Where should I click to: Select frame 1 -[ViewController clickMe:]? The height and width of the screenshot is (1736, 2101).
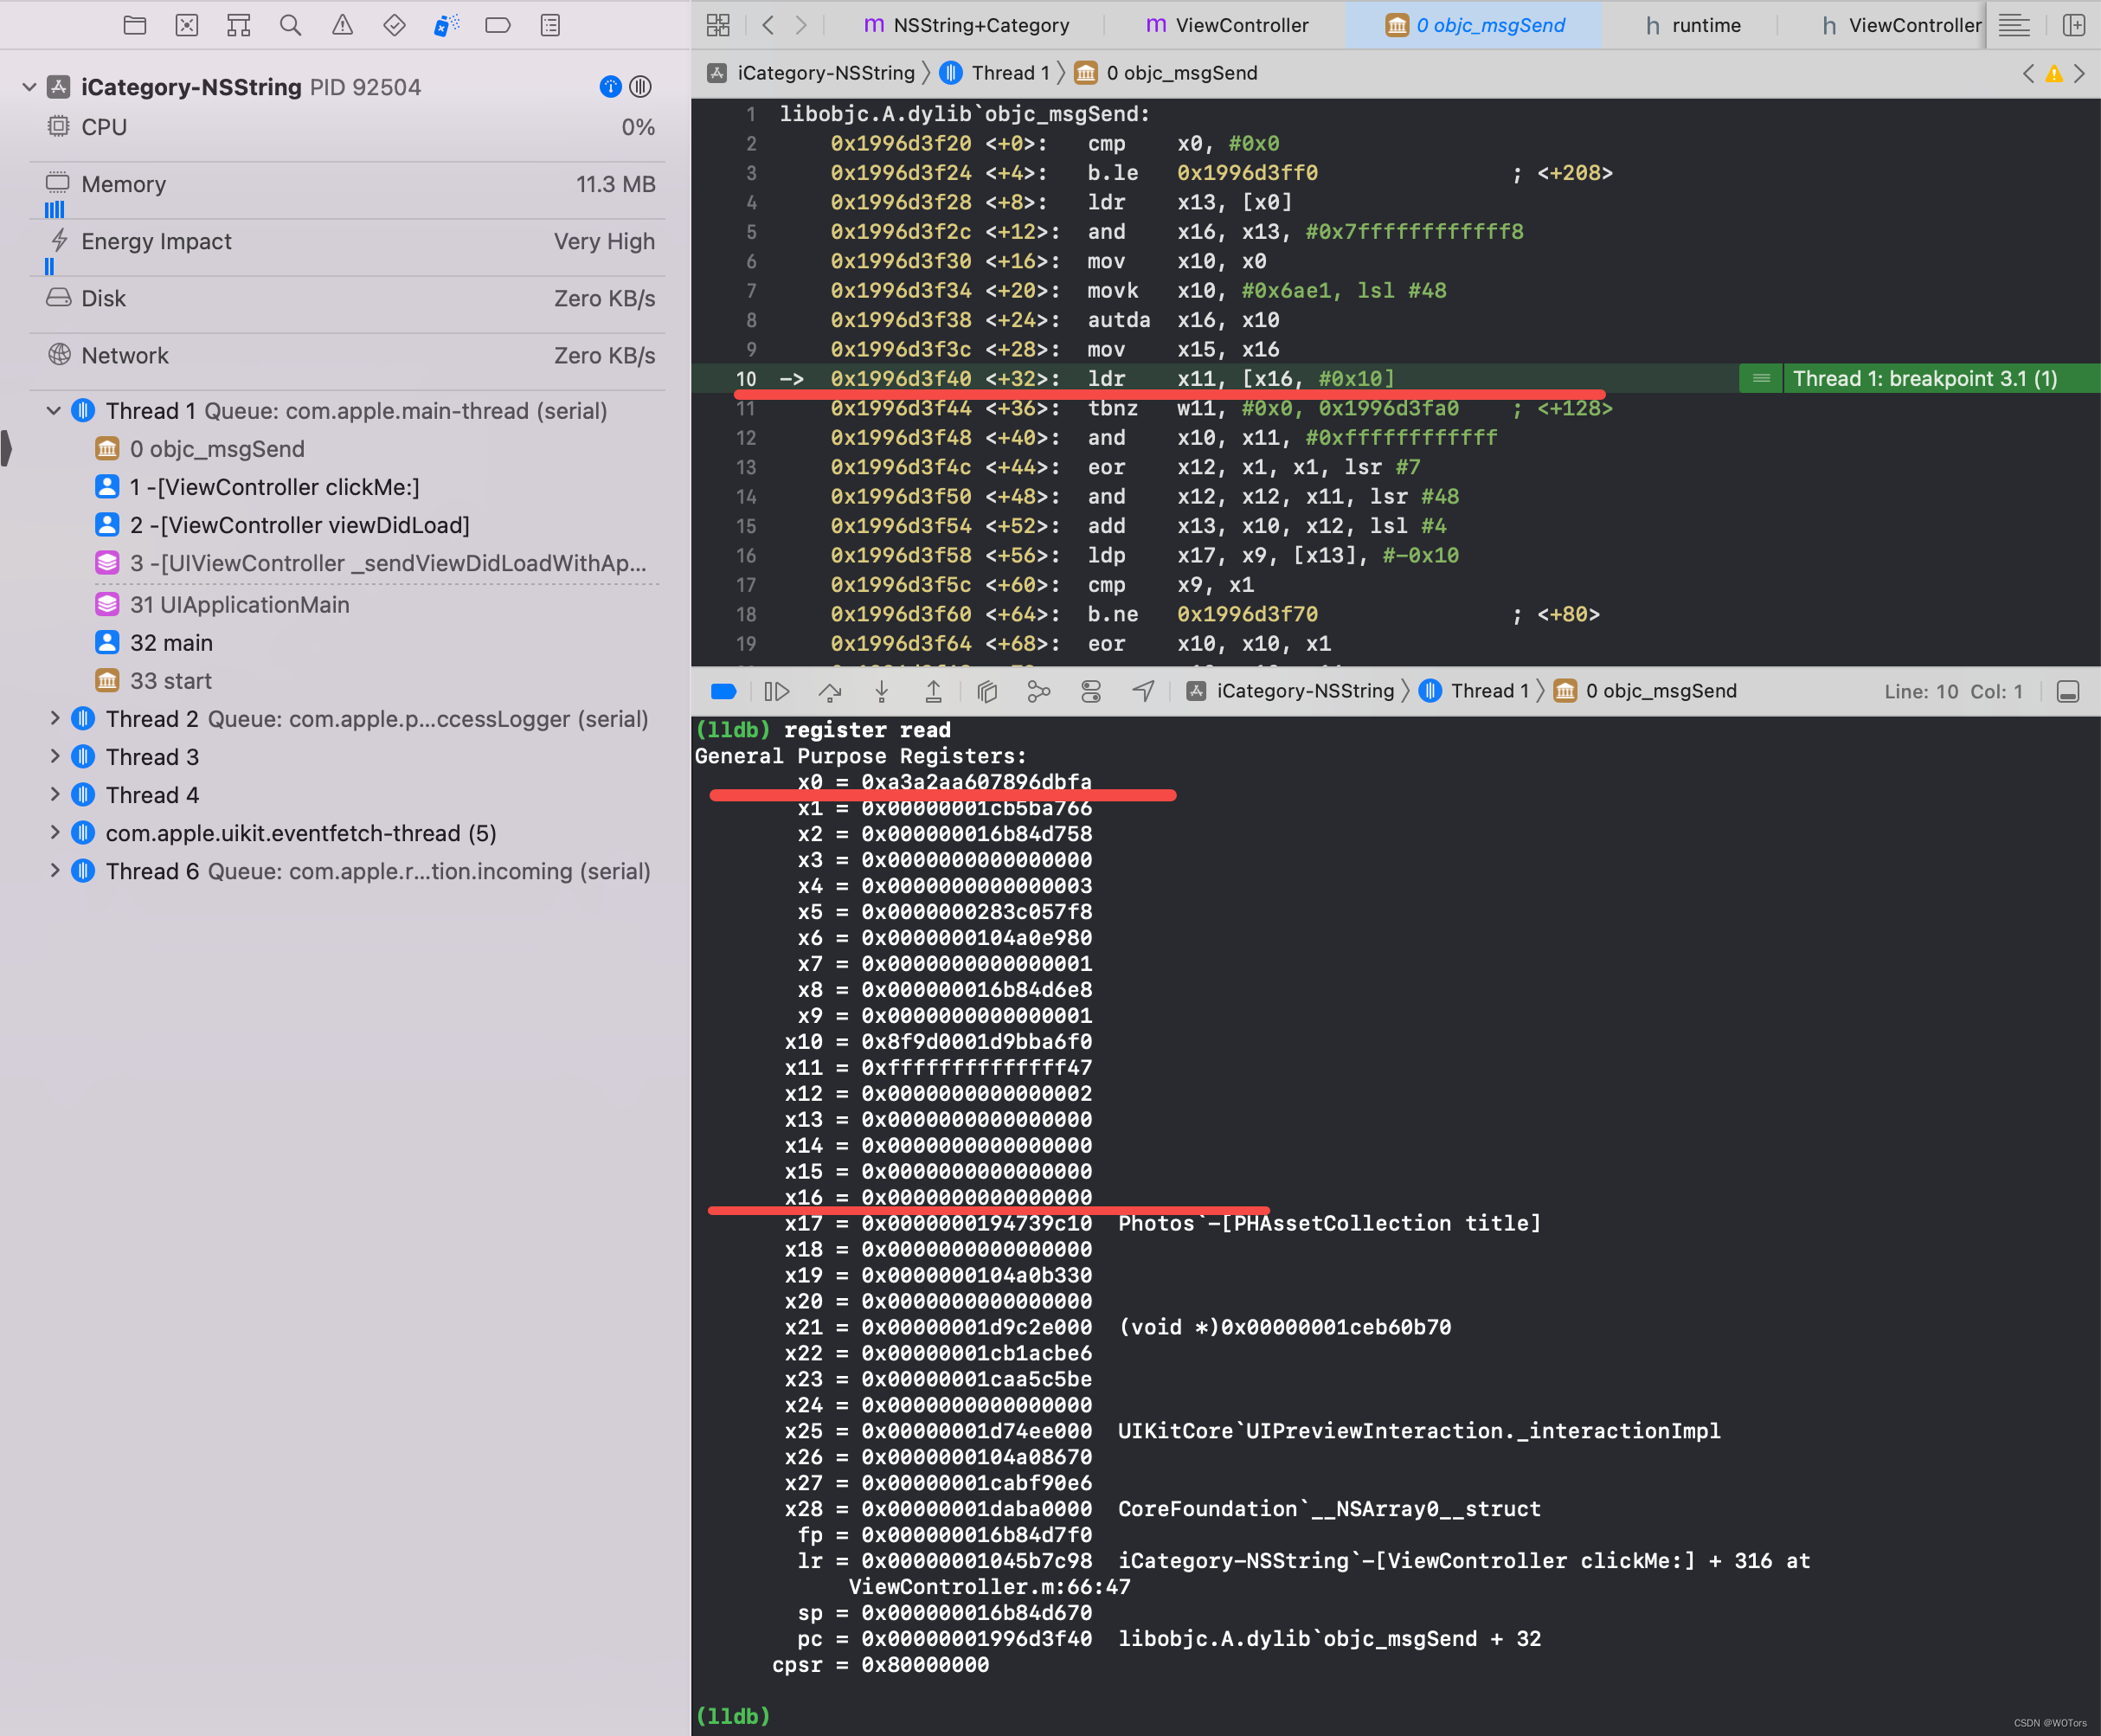coord(274,487)
